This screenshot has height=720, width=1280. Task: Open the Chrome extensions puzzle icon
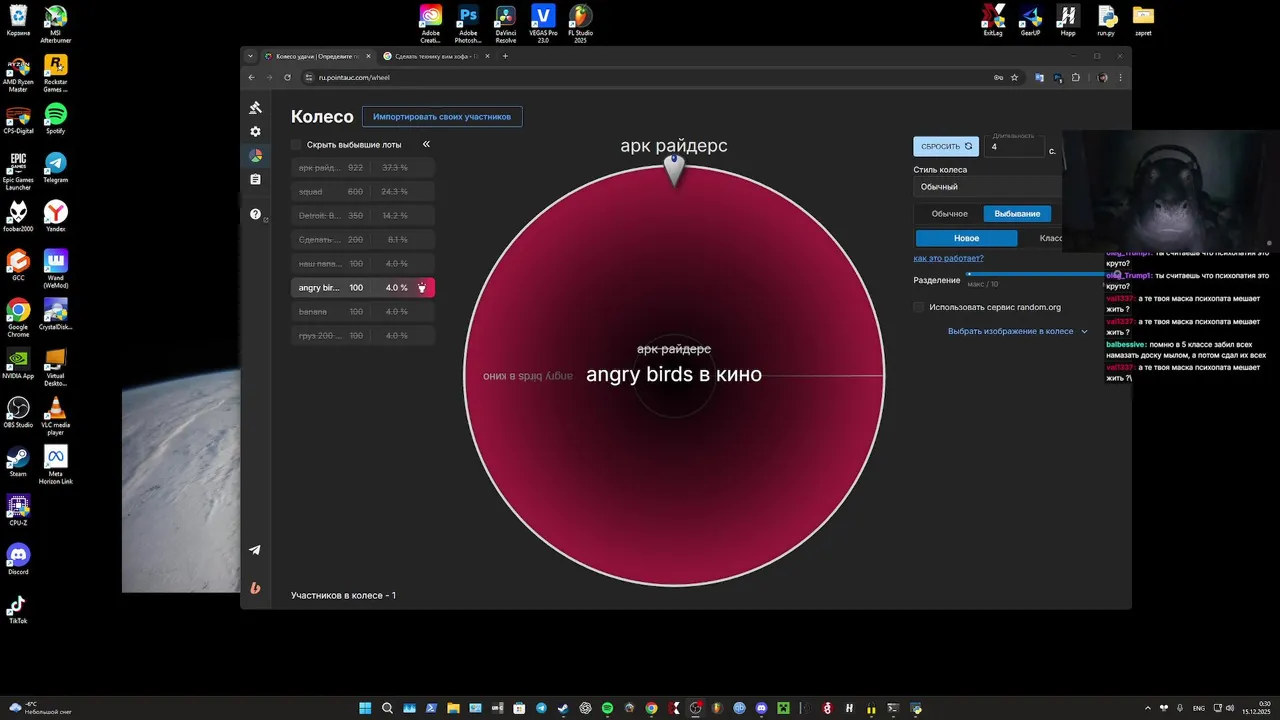(1076, 77)
